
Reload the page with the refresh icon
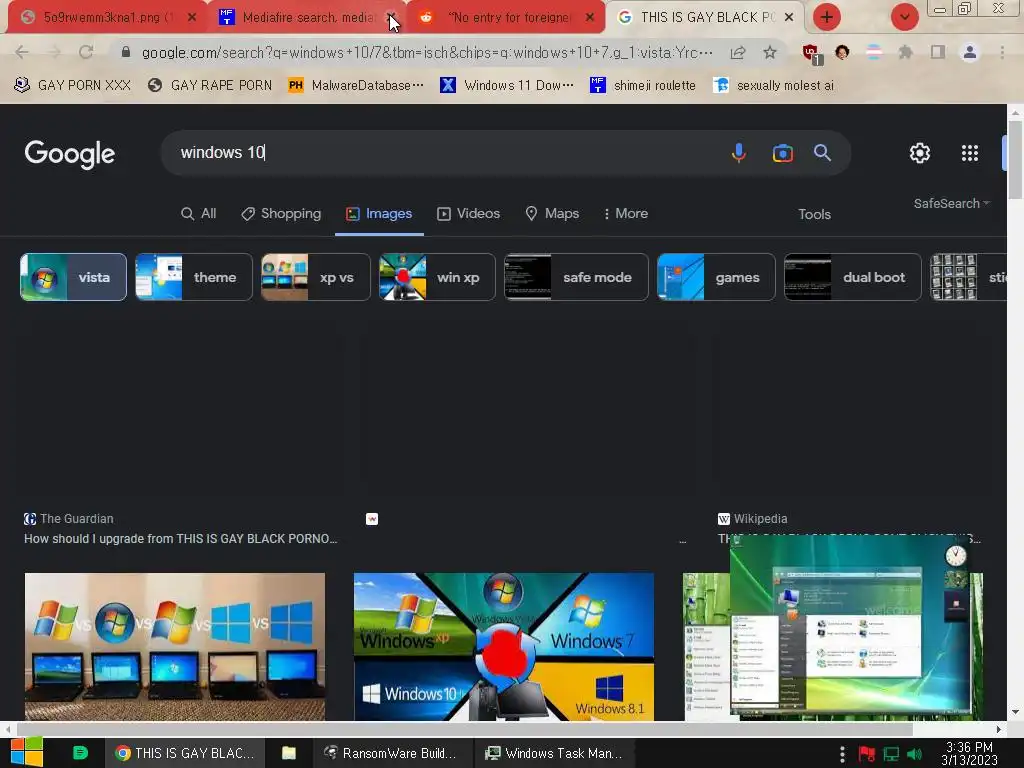click(86, 52)
